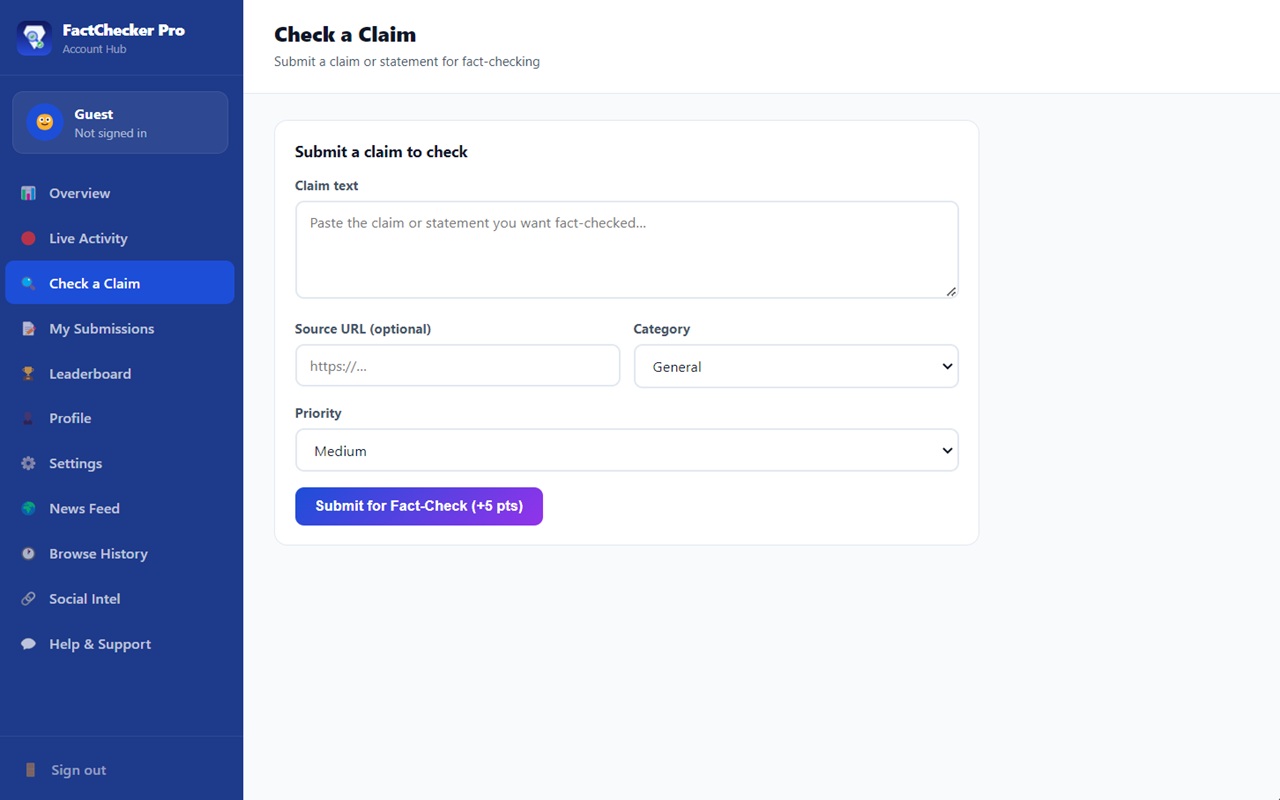The width and height of the screenshot is (1280, 800).
Task: Expand the Priority dropdown showing Medium
Action: tap(627, 450)
